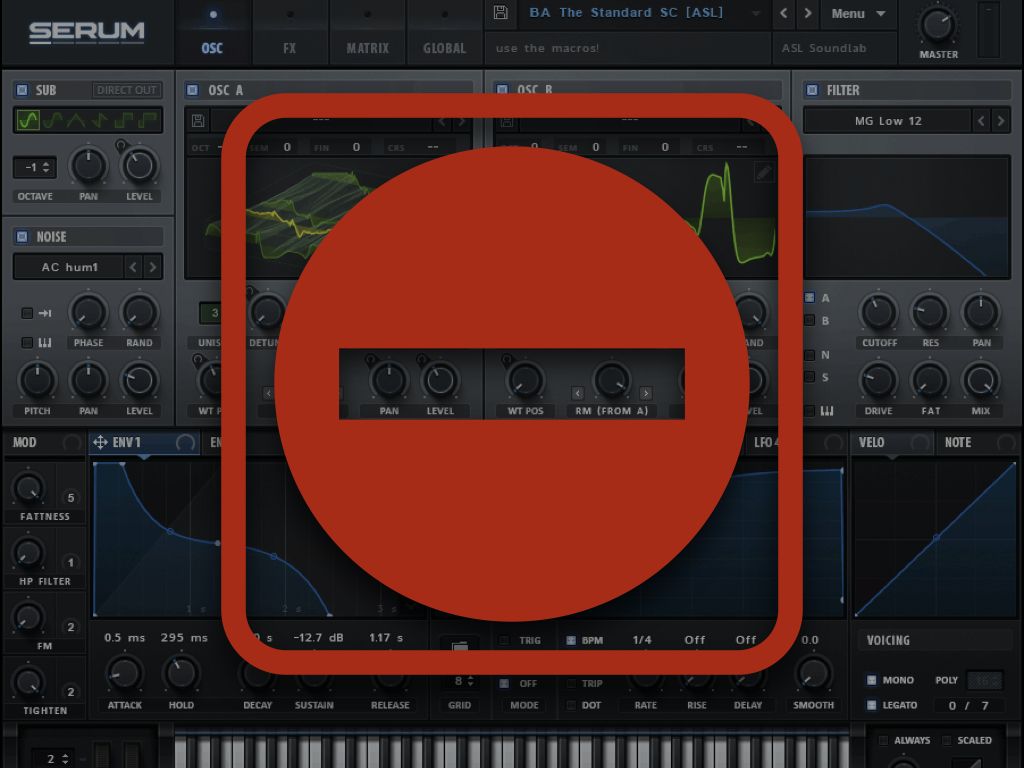This screenshot has height=768, width=1024.
Task: Toggle the Filter enable switch
Action: (812, 90)
